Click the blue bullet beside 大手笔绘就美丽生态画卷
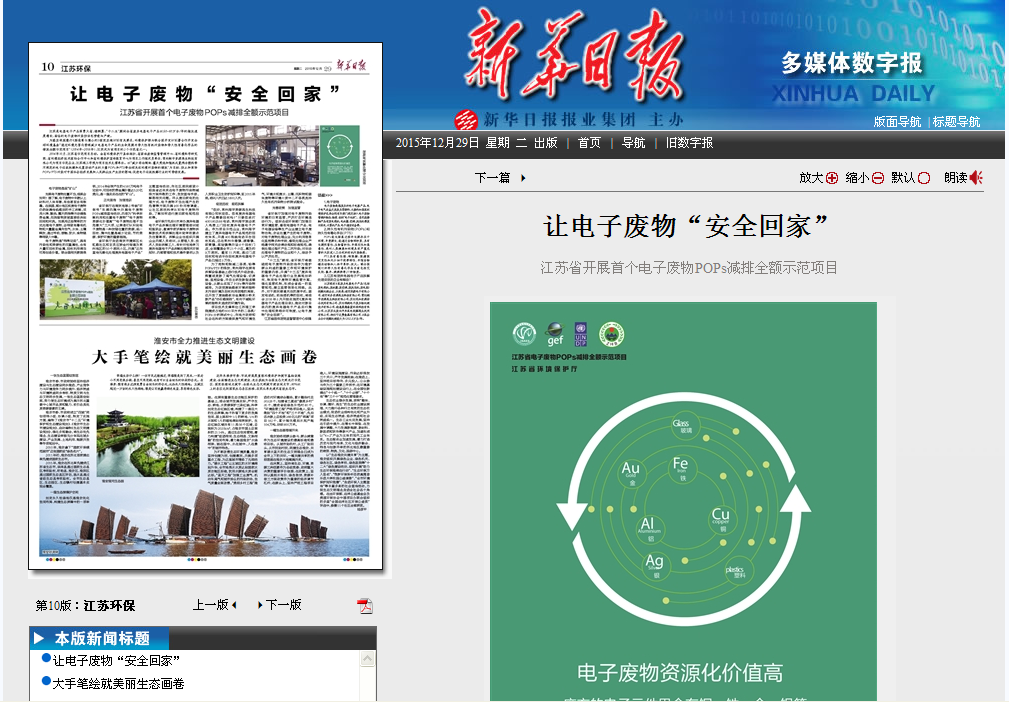Image resolution: width=1009 pixels, height=702 pixels. pos(46,681)
